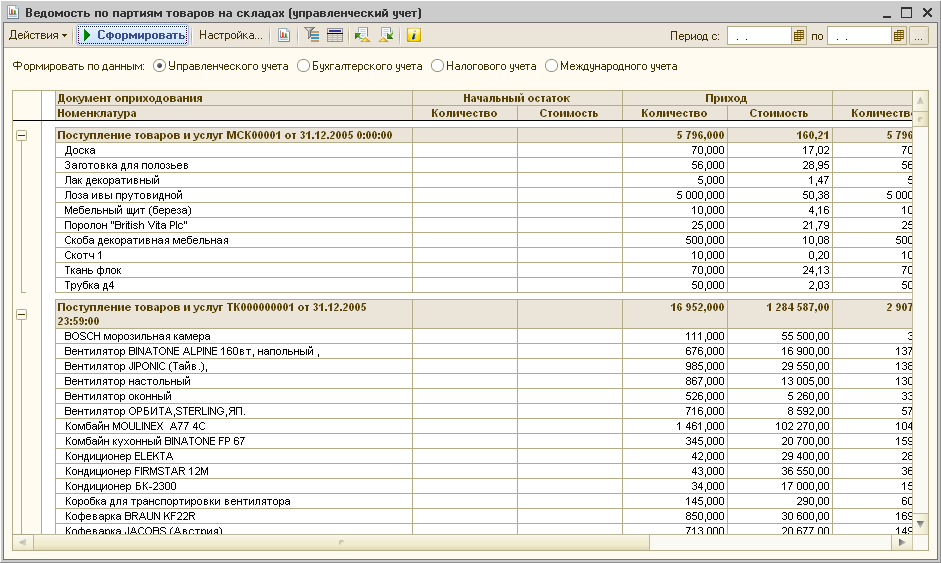Collapse the МСК00001 document group
The height and width of the screenshot is (563, 941).
click(x=21, y=136)
